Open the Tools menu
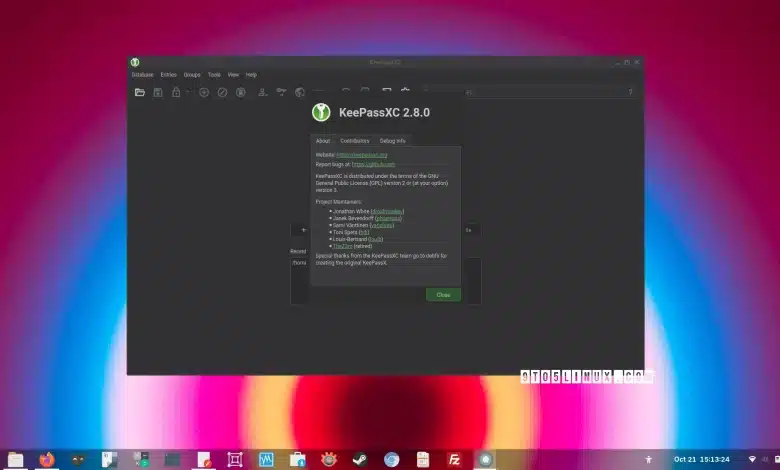 pos(214,75)
